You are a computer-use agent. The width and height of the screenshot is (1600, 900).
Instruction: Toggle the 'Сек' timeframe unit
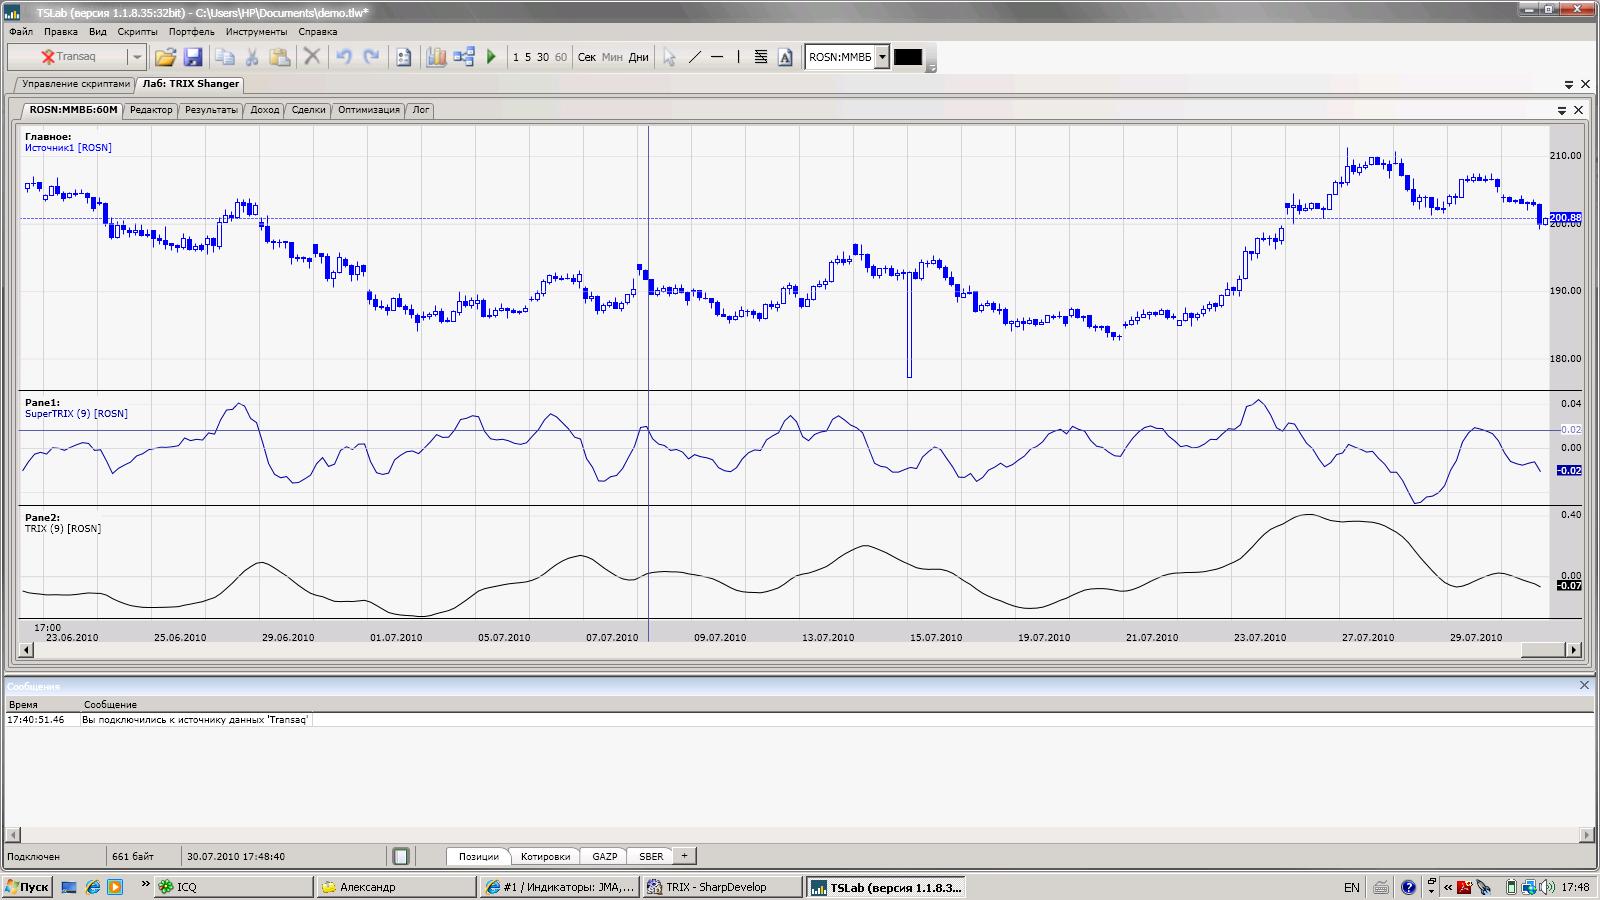point(587,57)
